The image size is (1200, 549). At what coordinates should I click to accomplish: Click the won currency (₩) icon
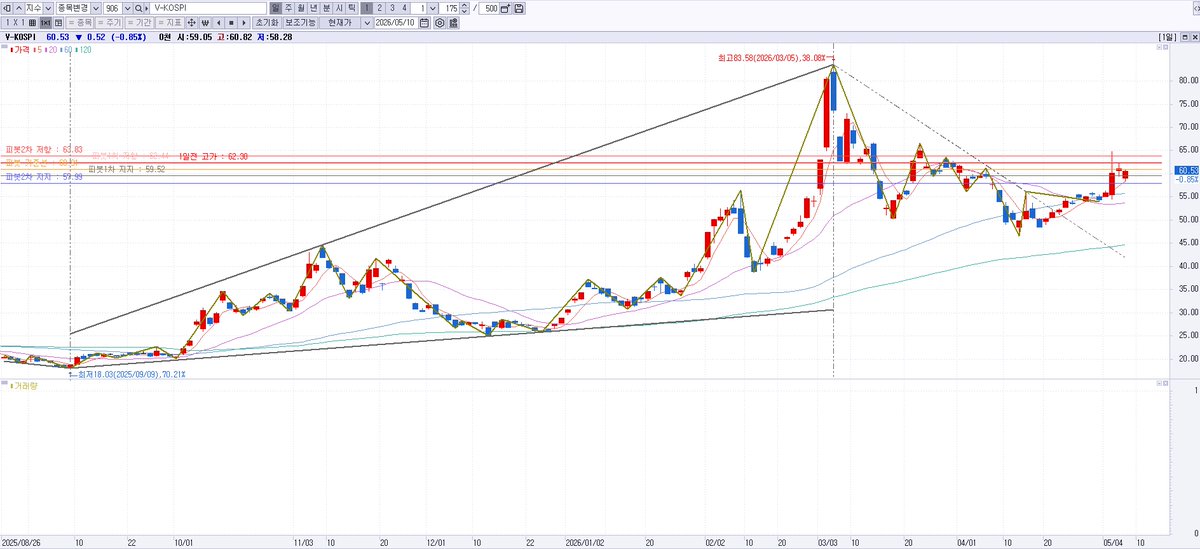(205, 22)
